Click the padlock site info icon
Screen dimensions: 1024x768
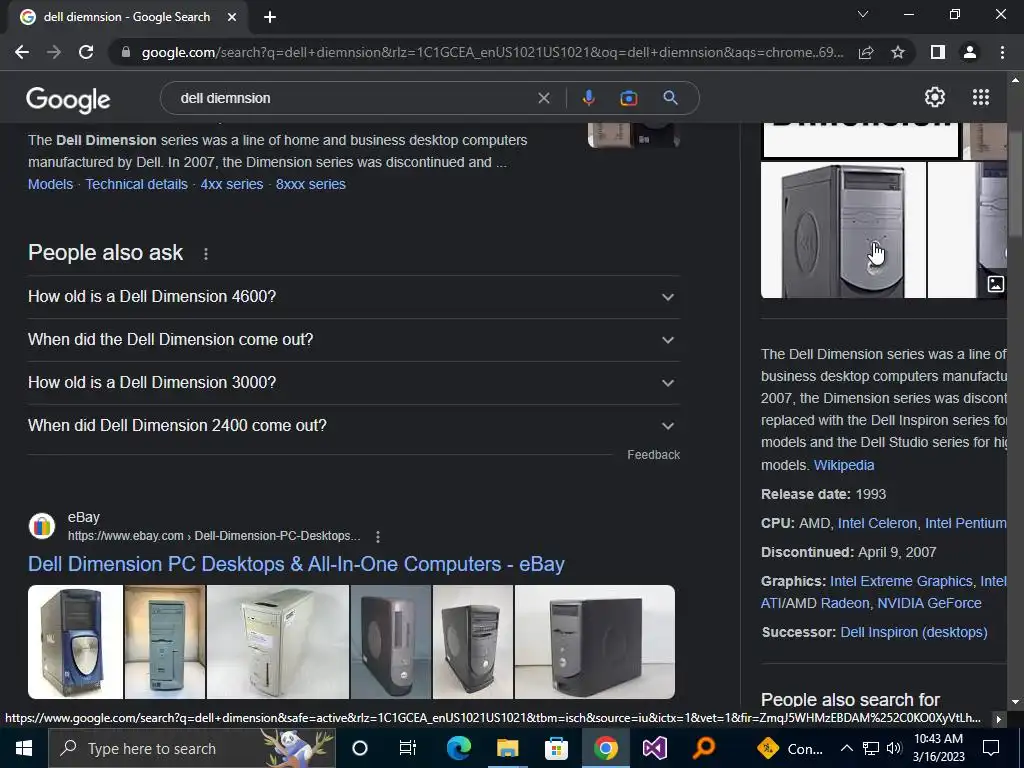click(126, 52)
